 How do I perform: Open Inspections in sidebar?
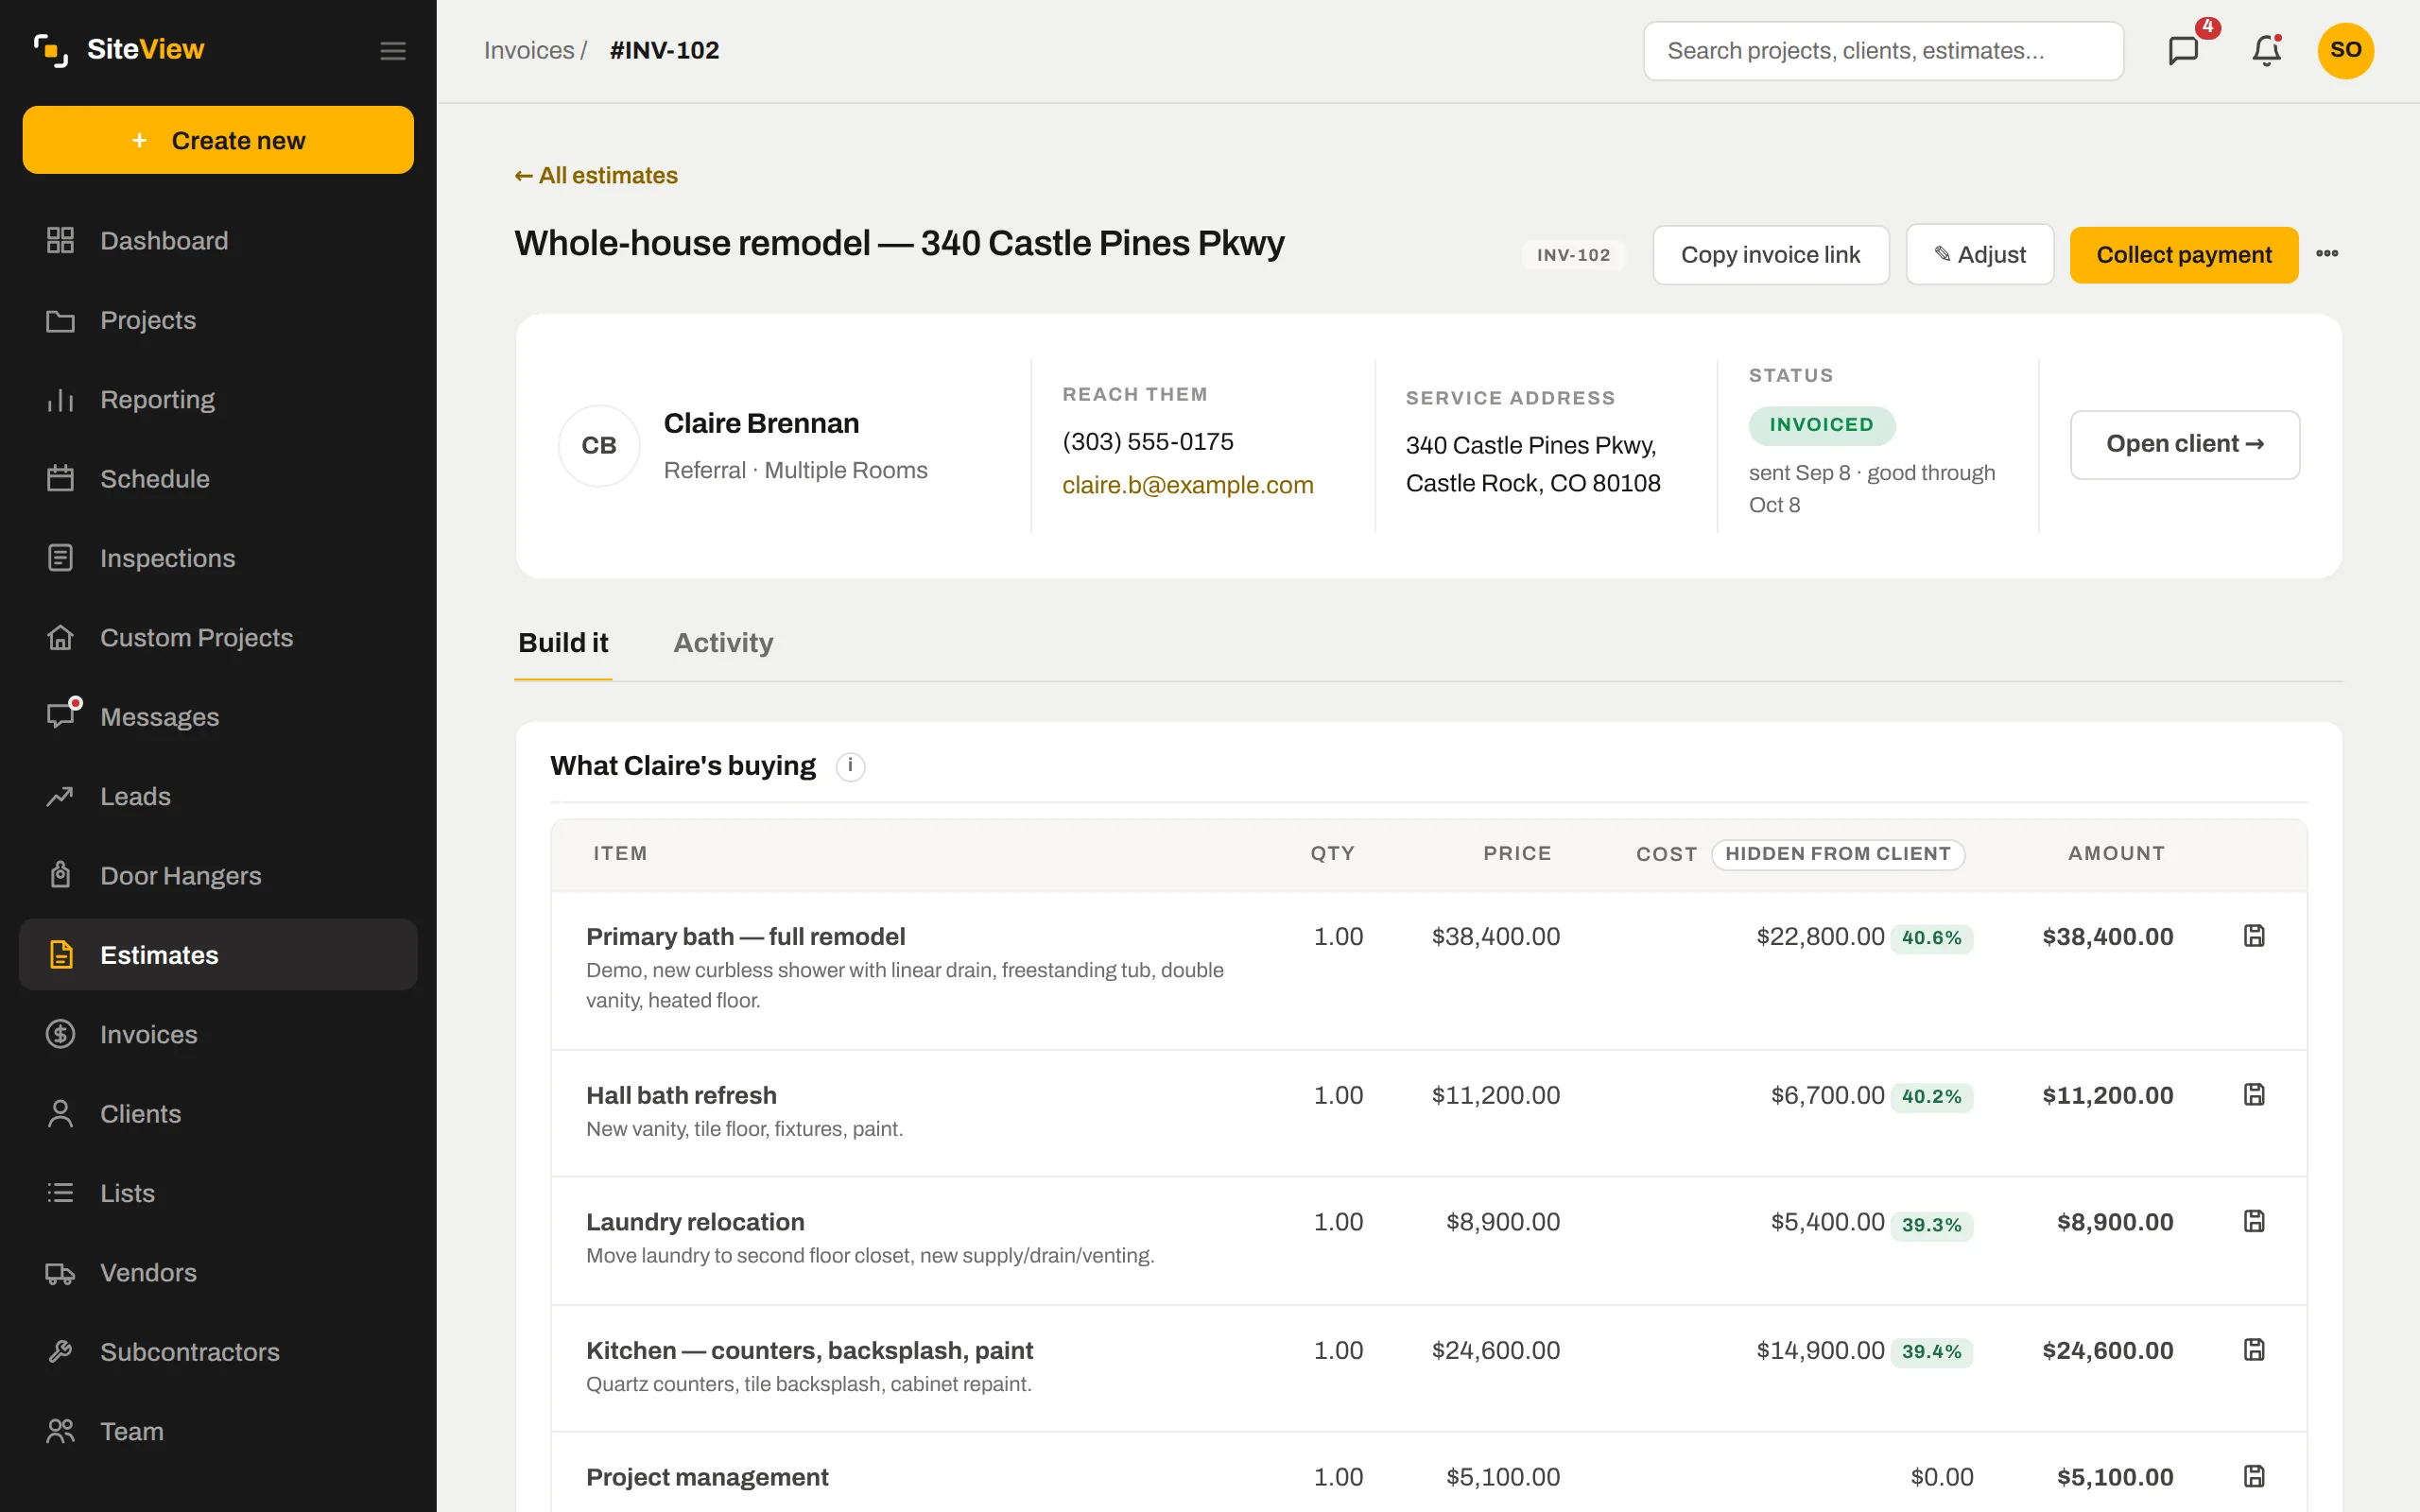coord(218,558)
